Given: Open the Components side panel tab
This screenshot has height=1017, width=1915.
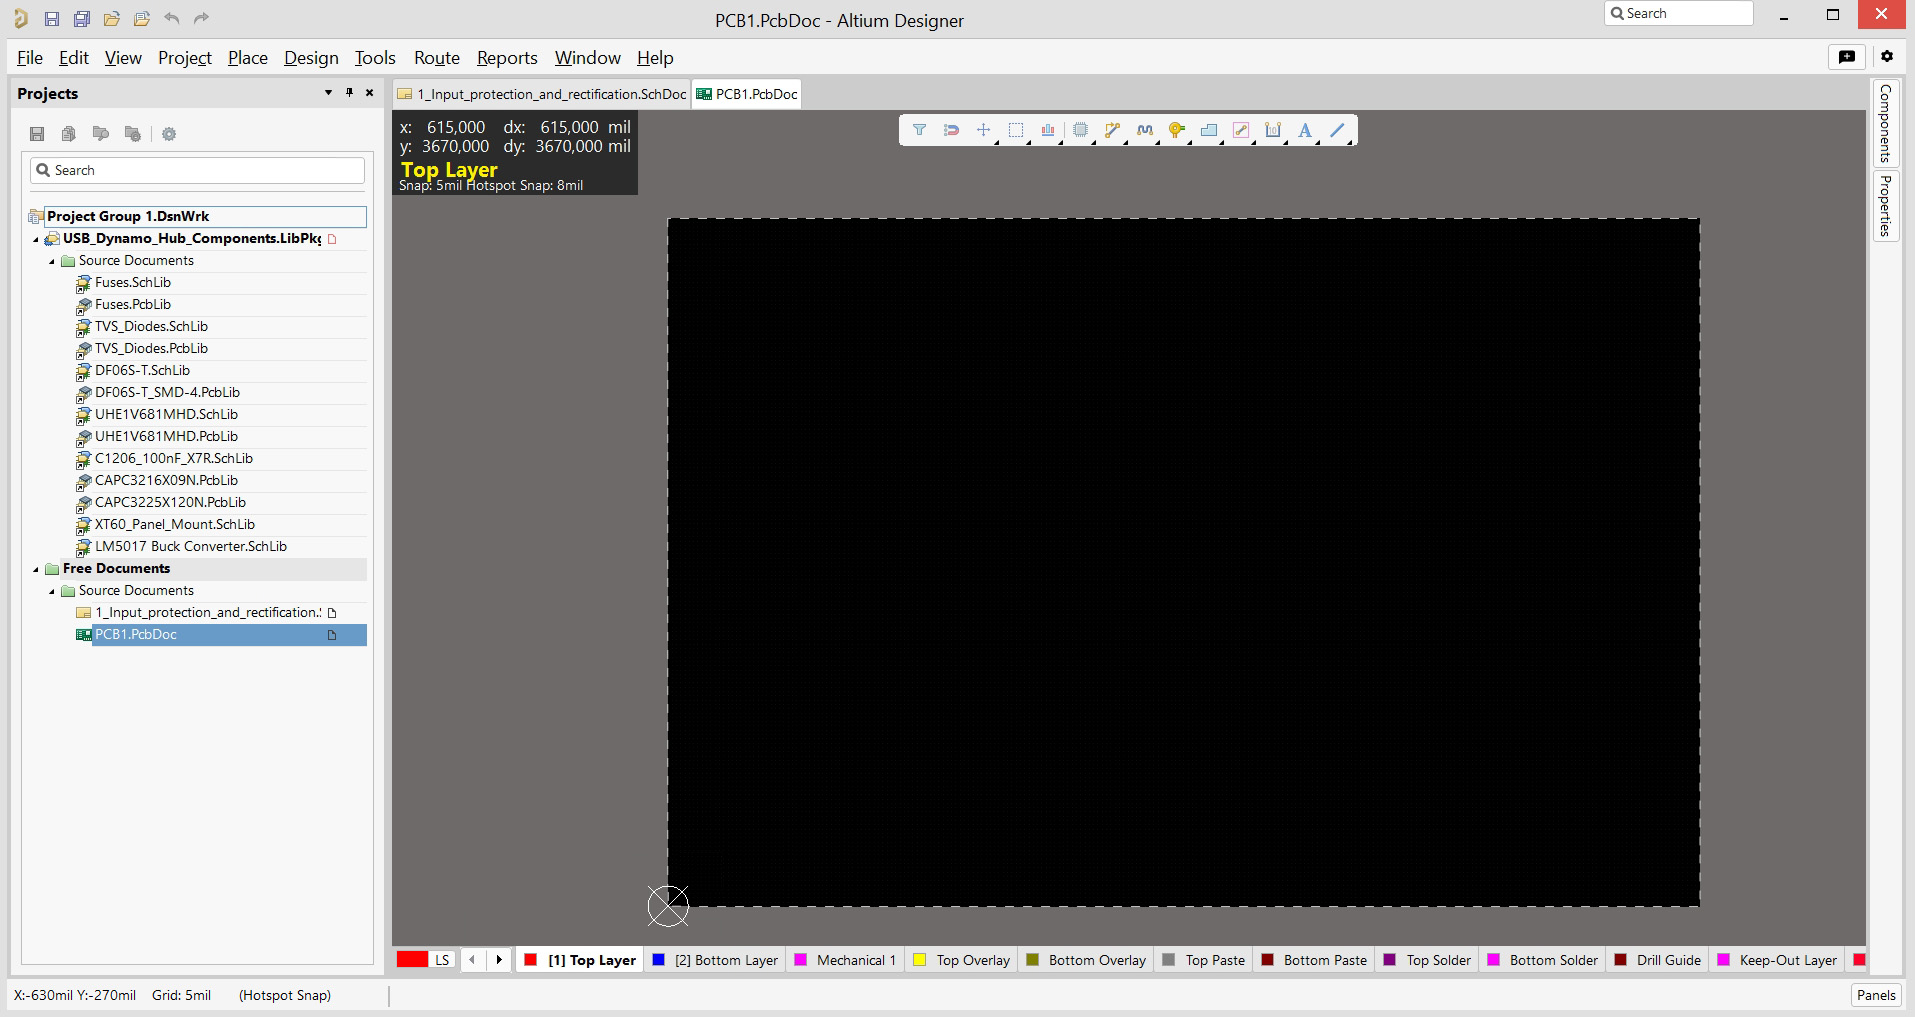Looking at the screenshot, I should pos(1886,123).
